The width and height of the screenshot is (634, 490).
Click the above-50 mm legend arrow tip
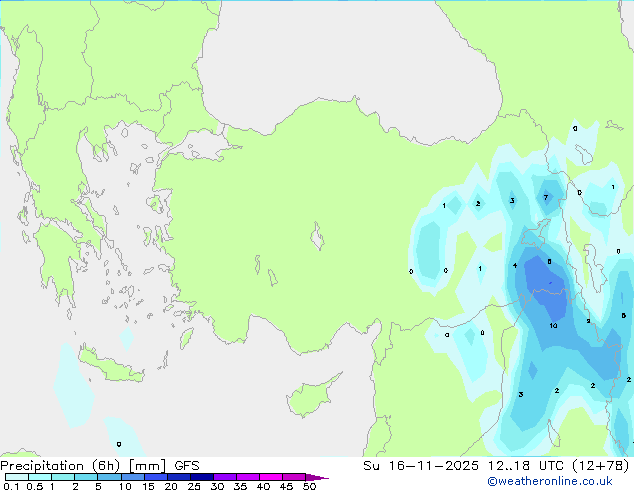tap(317, 478)
